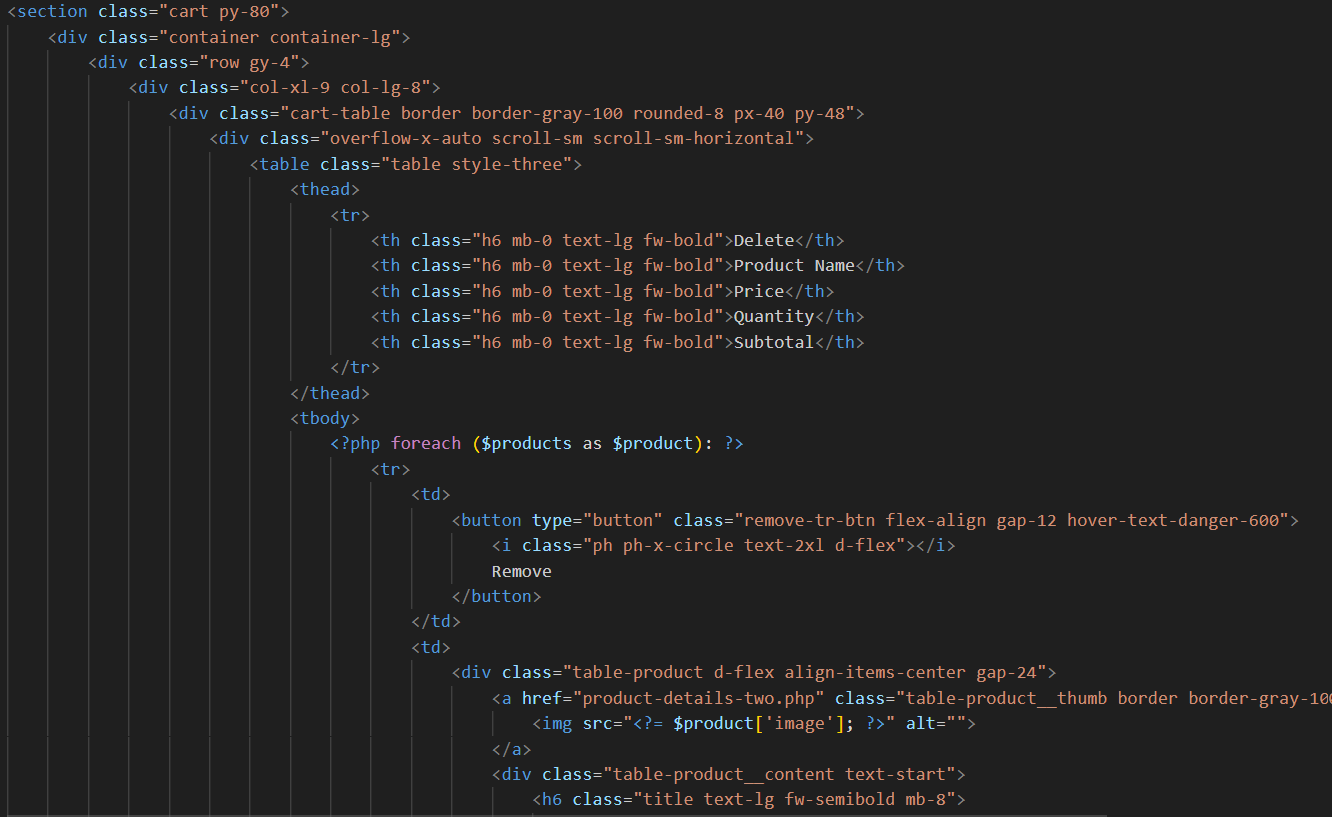This screenshot has width=1332, height=817.
Task: Click the Delete table header text
Action: click(x=762, y=239)
